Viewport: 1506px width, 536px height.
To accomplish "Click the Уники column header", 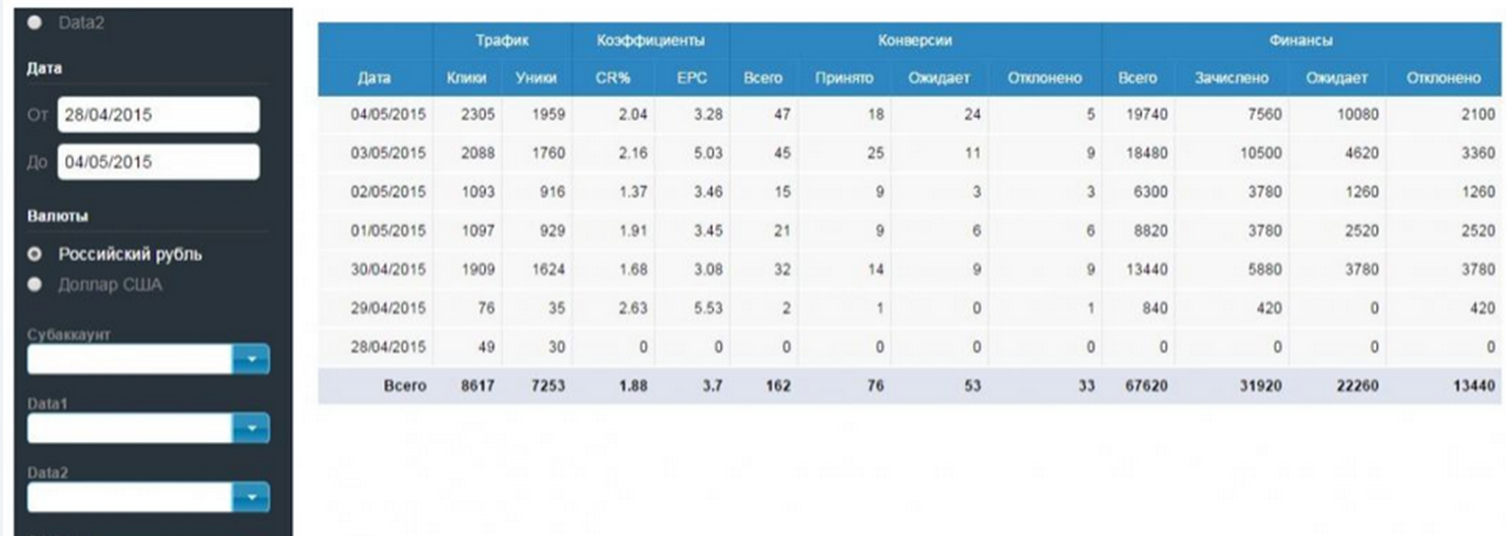I will [536, 78].
